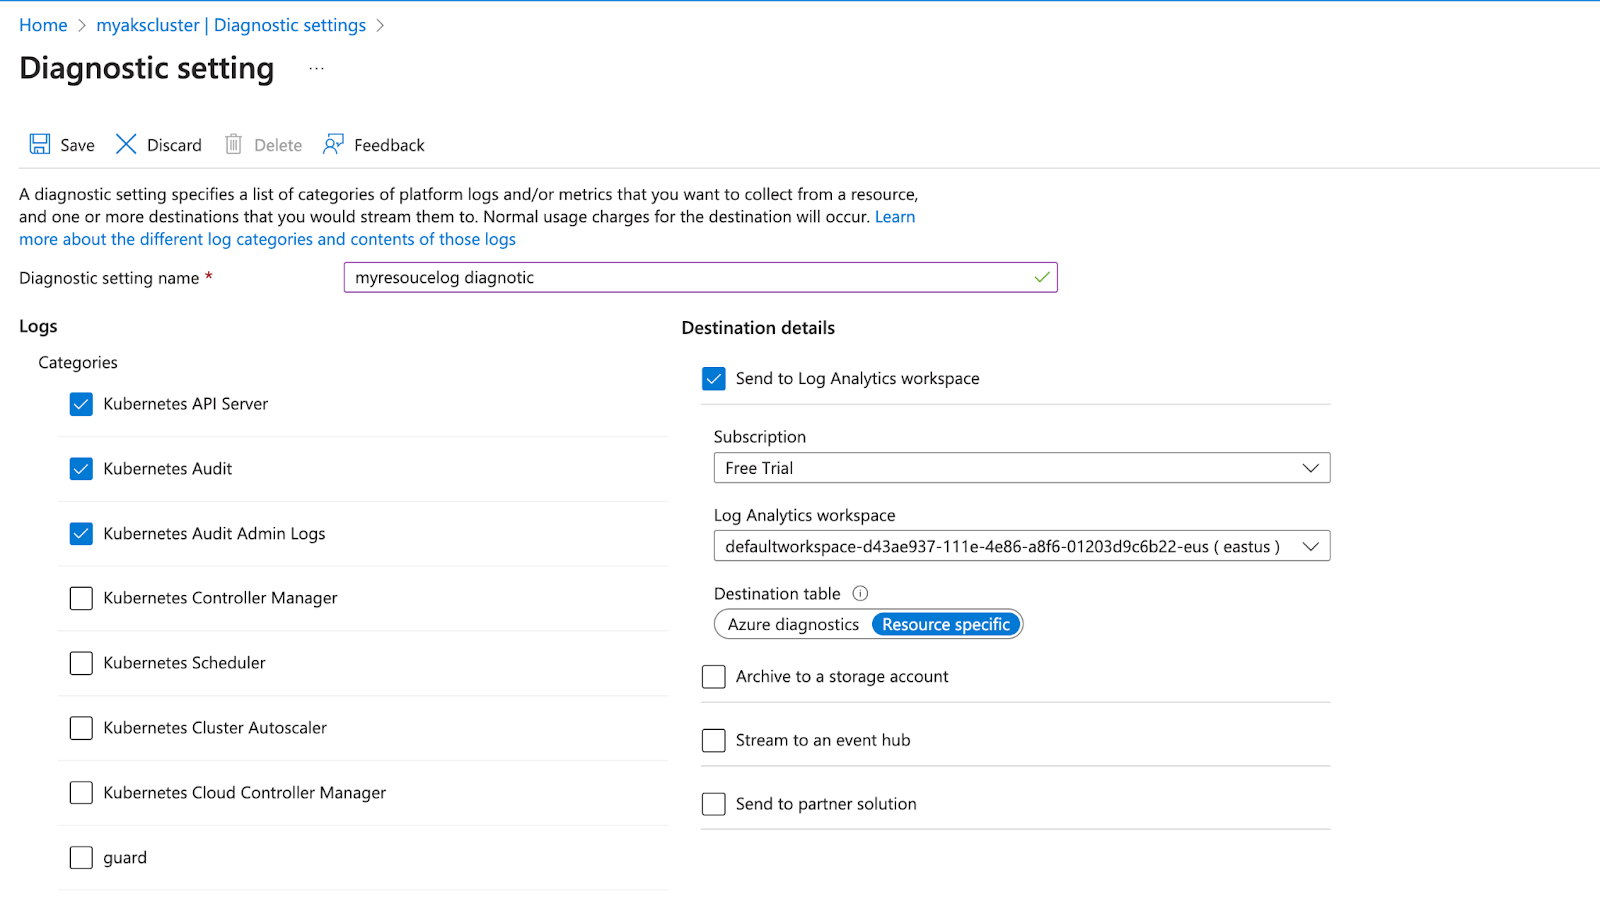Enable Stream to an event hub
The image size is (1600, 905).
pyautogui.click(x=714, y=741)
